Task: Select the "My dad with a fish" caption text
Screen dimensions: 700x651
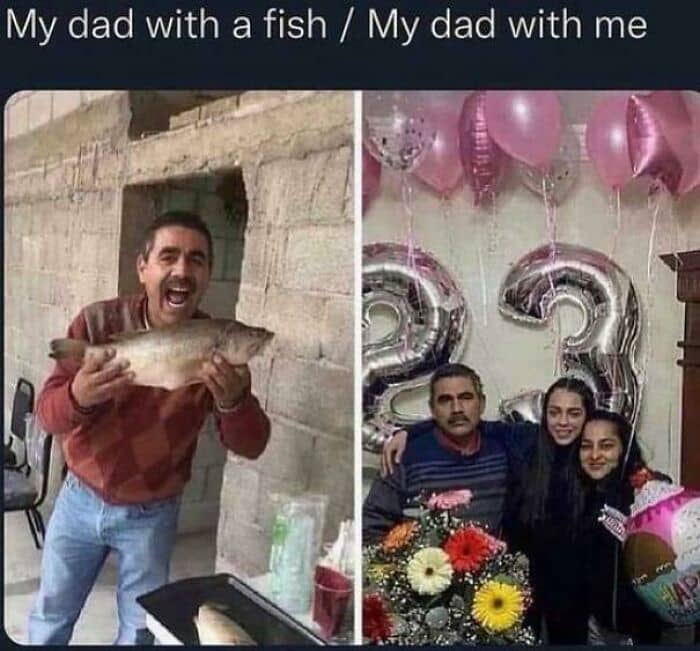Action: (166, 25)
